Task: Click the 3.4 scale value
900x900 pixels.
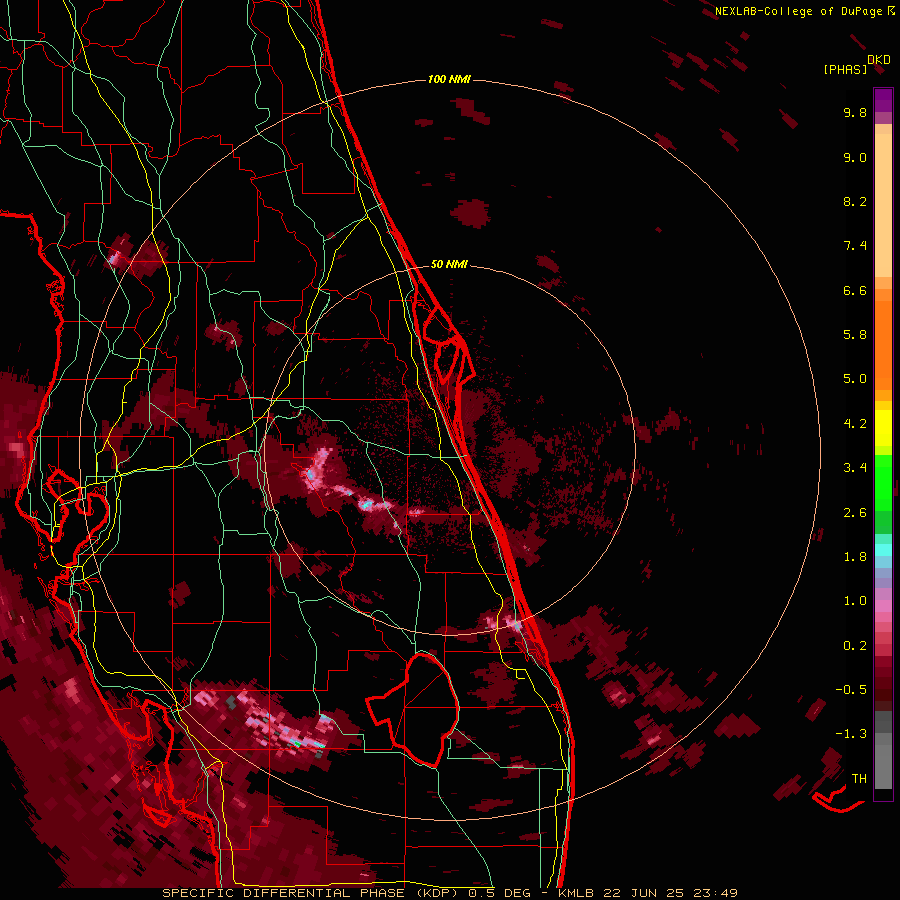Action: coord(855,468)
